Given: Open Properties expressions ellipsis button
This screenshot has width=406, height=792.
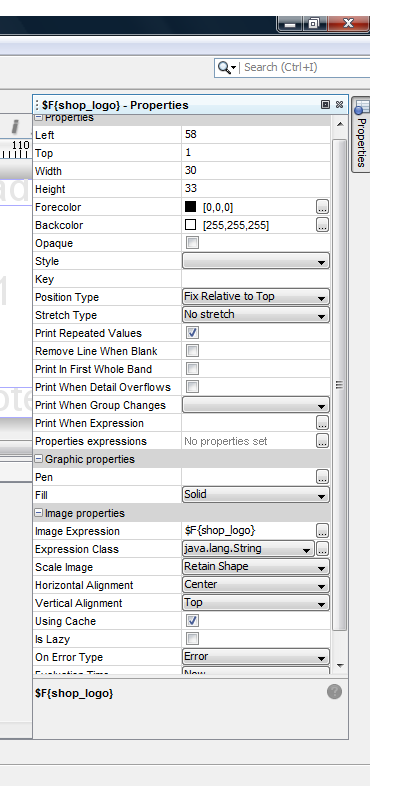Looking at the screenshot, I should point(322,441).
